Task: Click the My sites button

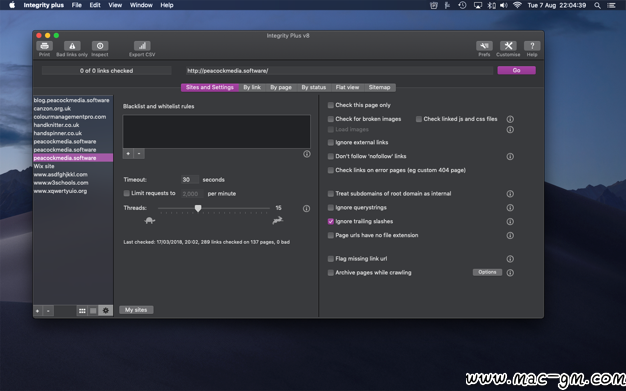Action: coord(136,310)
